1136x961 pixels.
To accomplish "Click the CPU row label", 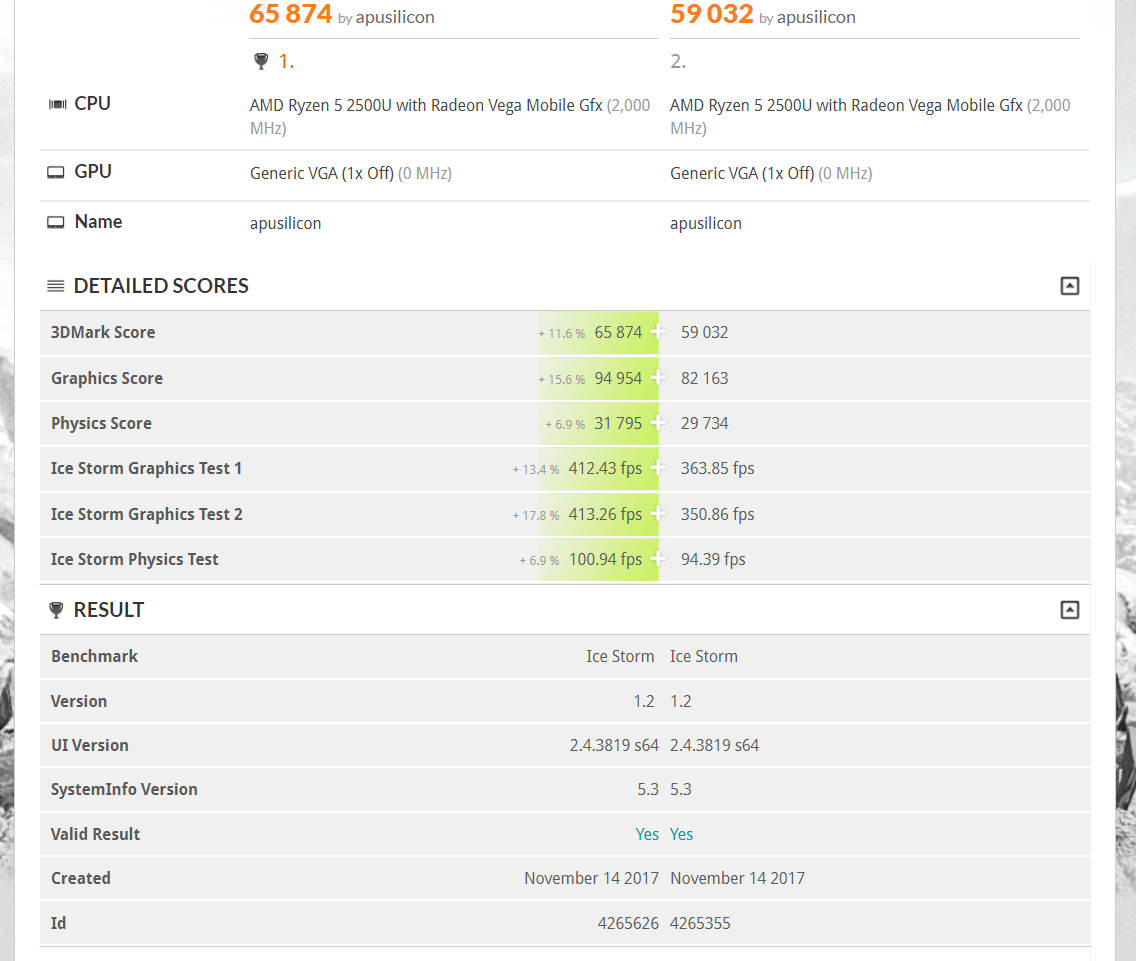I will click(x=93, y=104).
